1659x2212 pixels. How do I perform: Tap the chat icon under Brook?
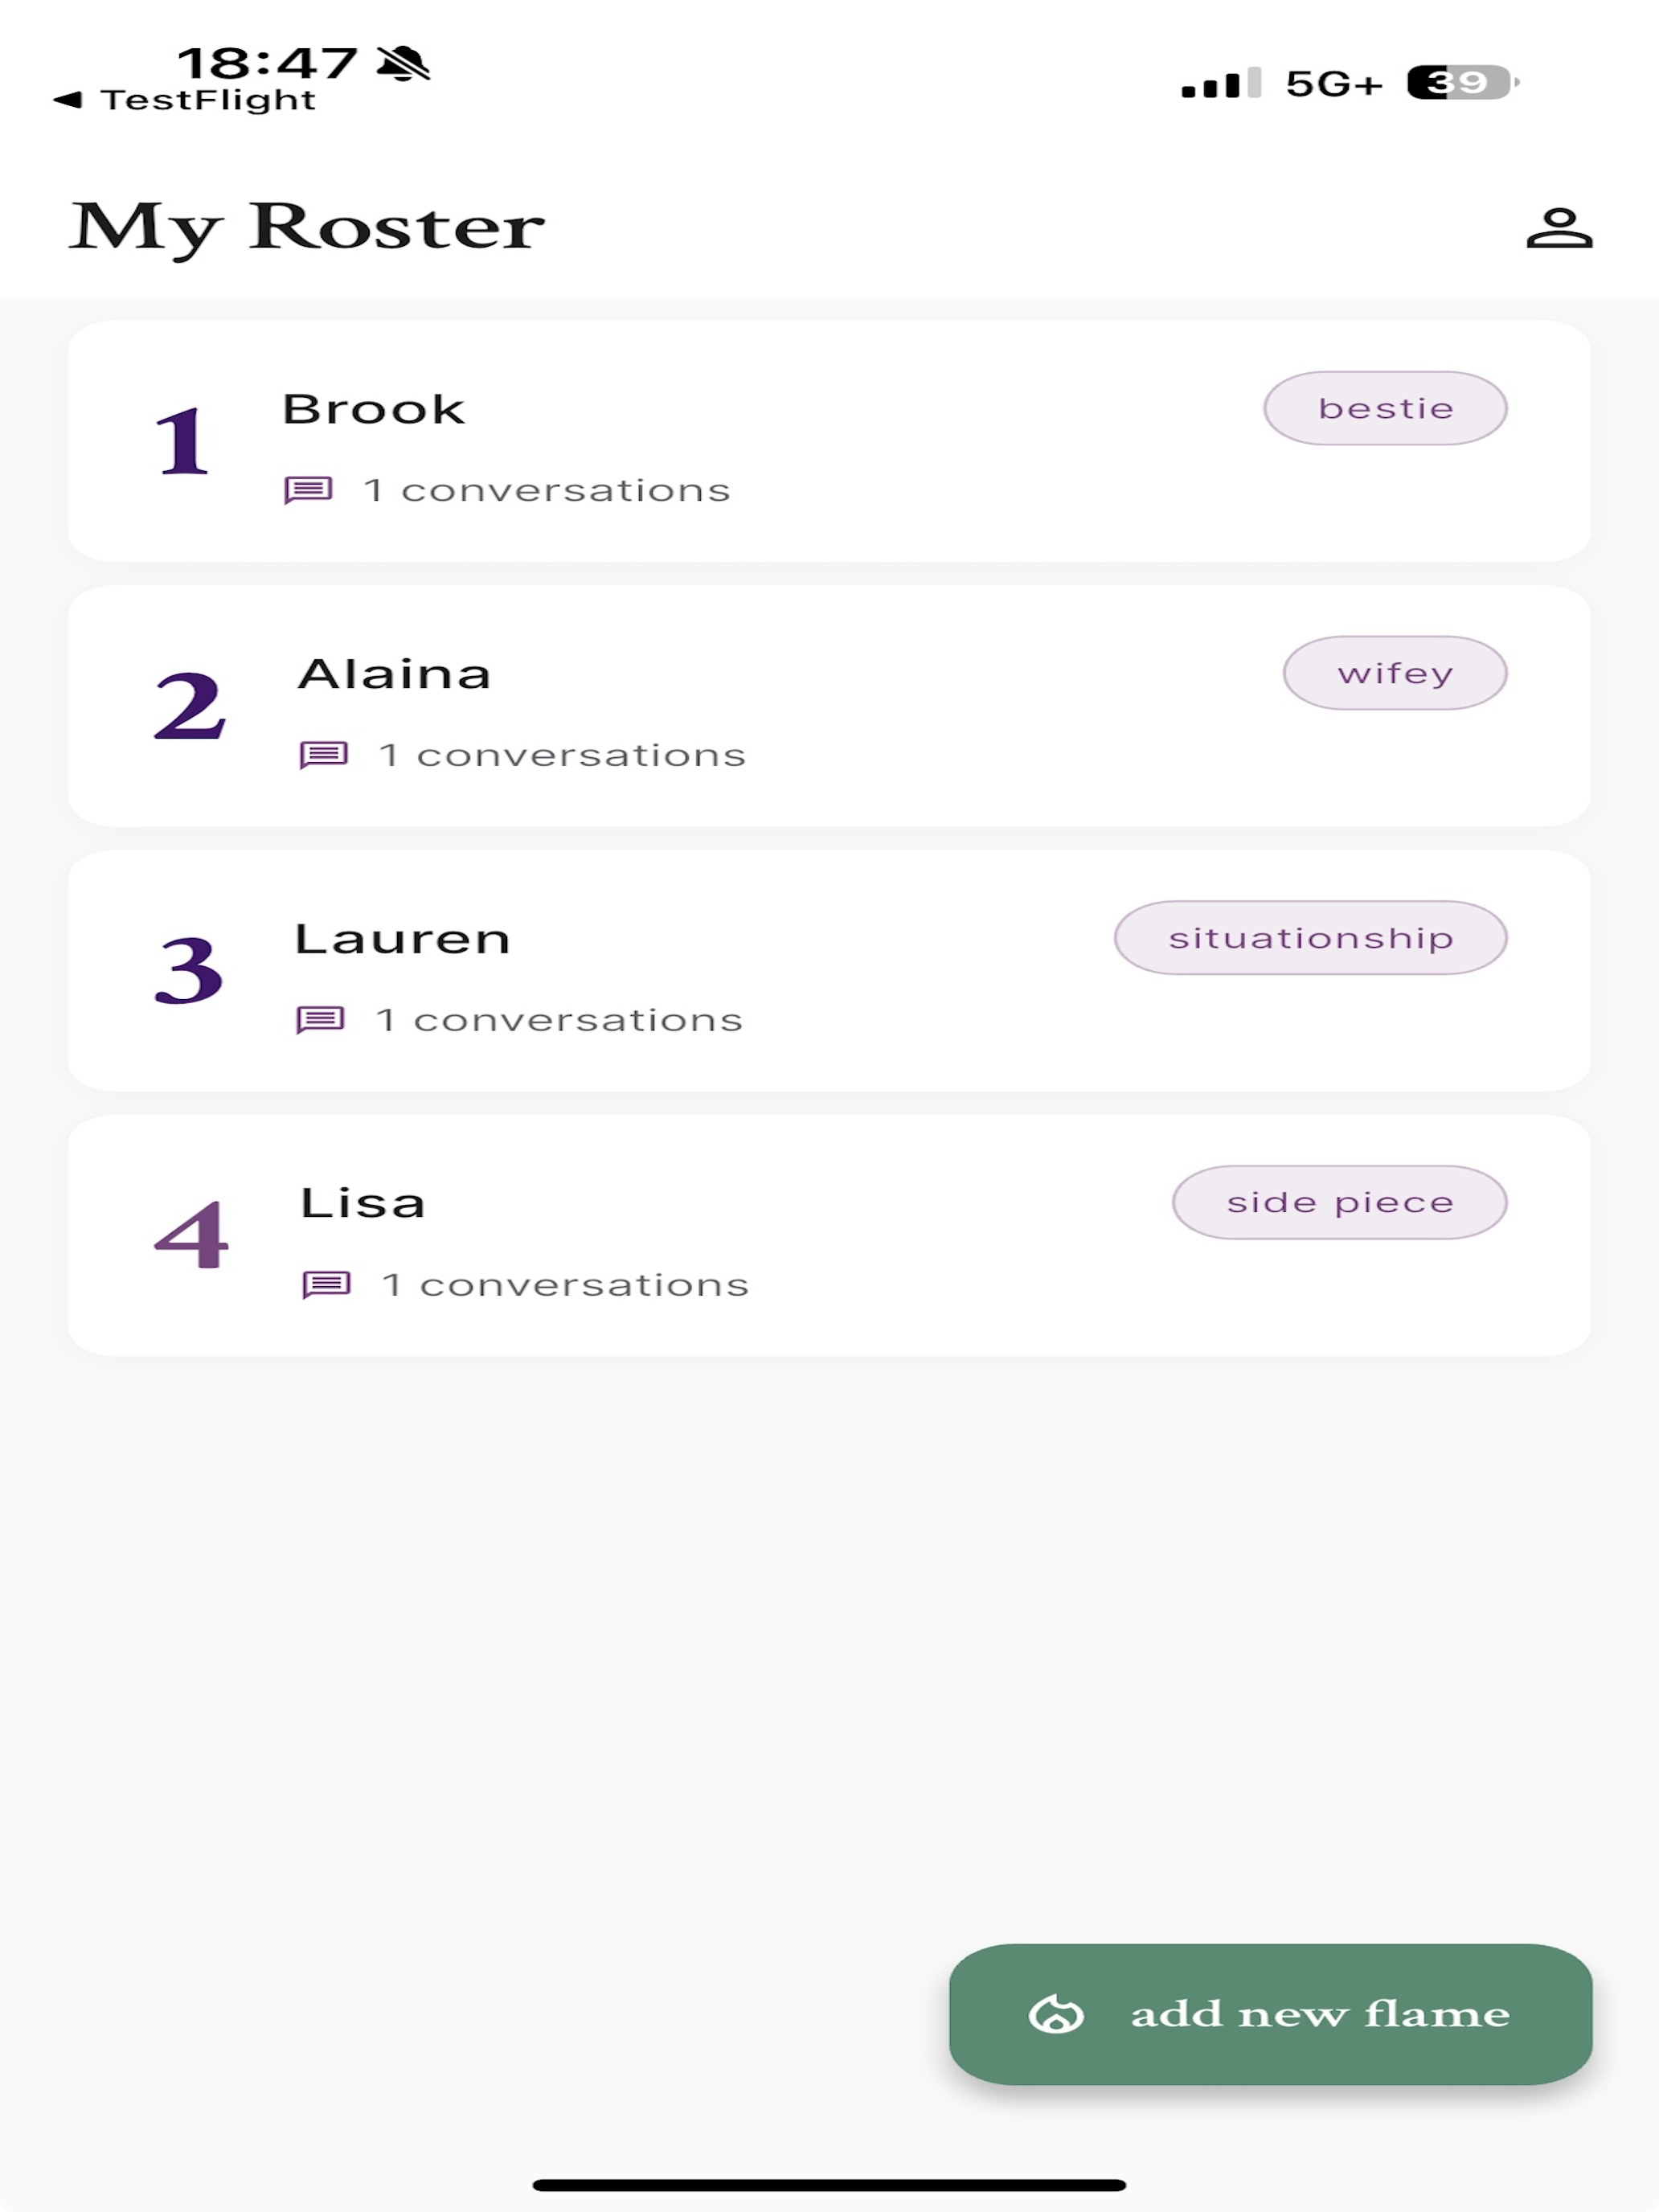point(308,490)
